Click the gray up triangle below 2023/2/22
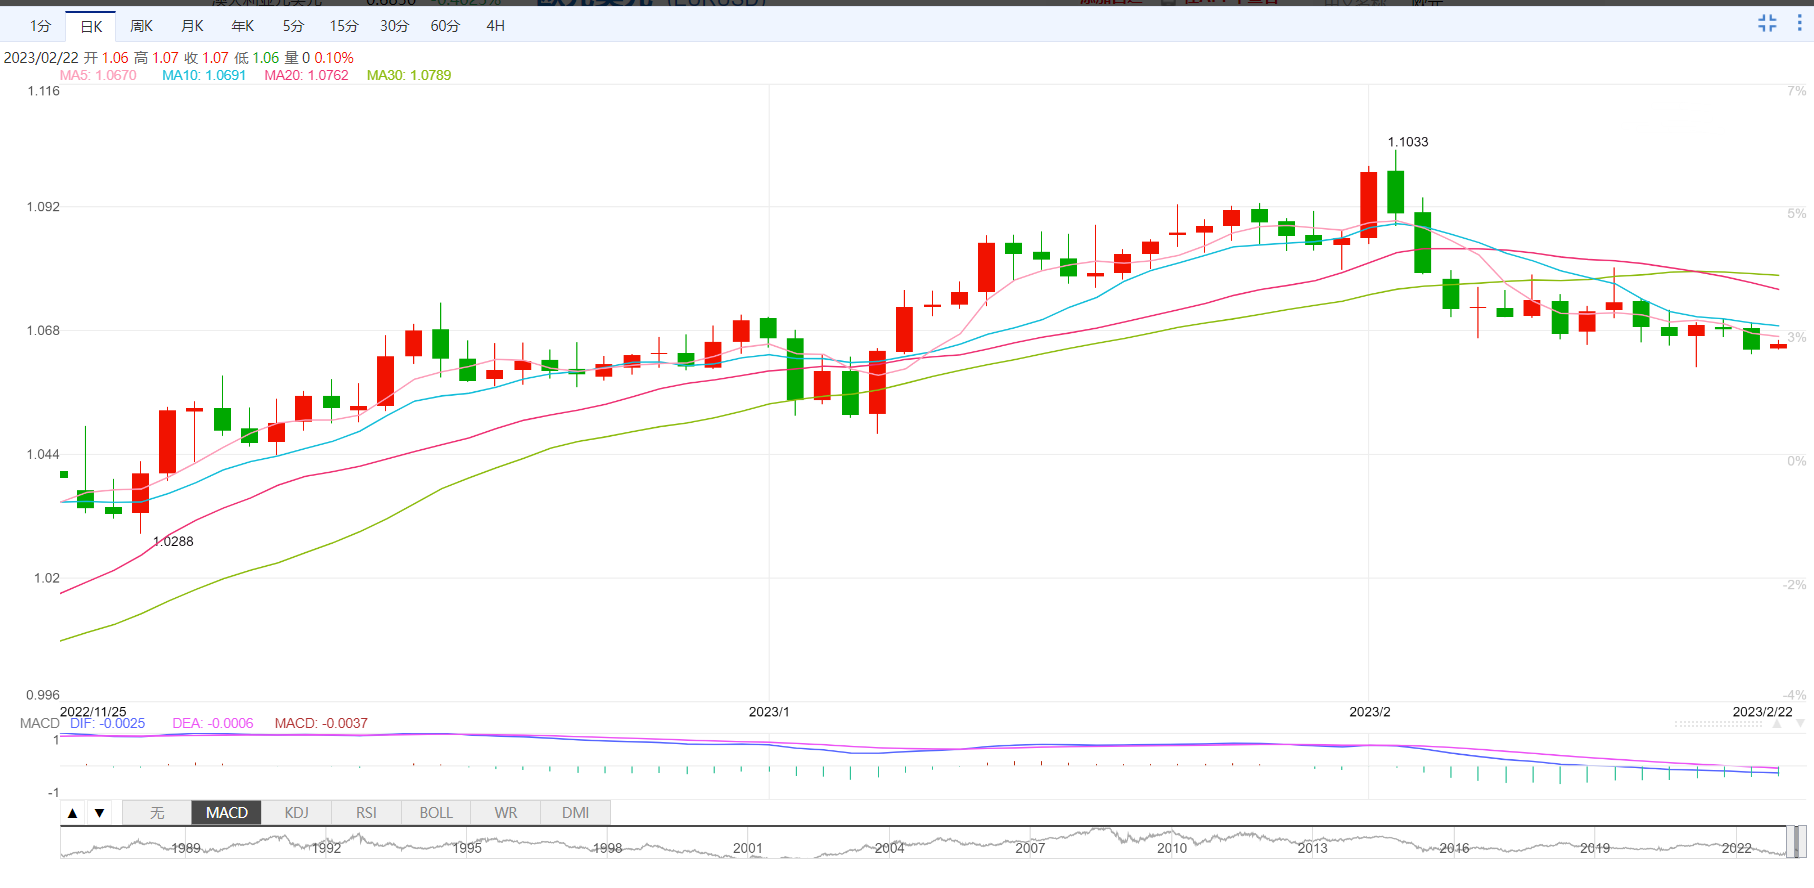This screenshot has width=1814, height=888. click(x=1777, y=723)
